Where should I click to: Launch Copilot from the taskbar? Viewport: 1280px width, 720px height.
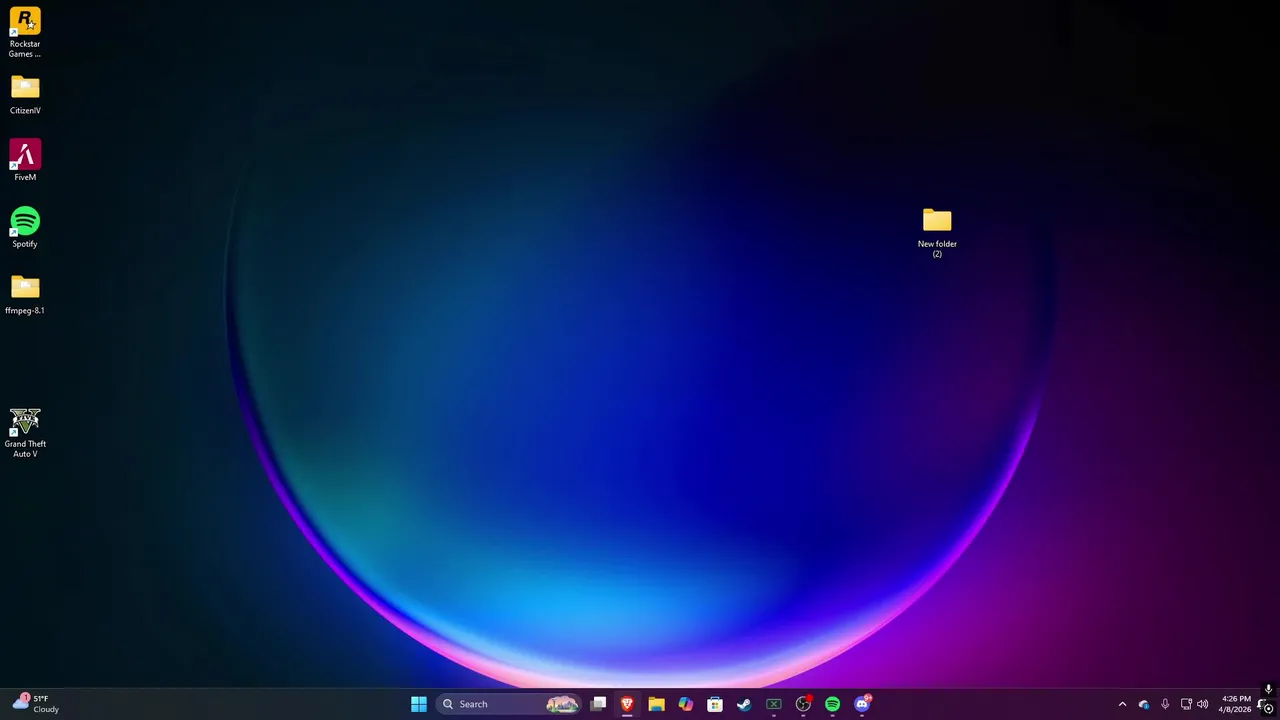pos(685,704)
